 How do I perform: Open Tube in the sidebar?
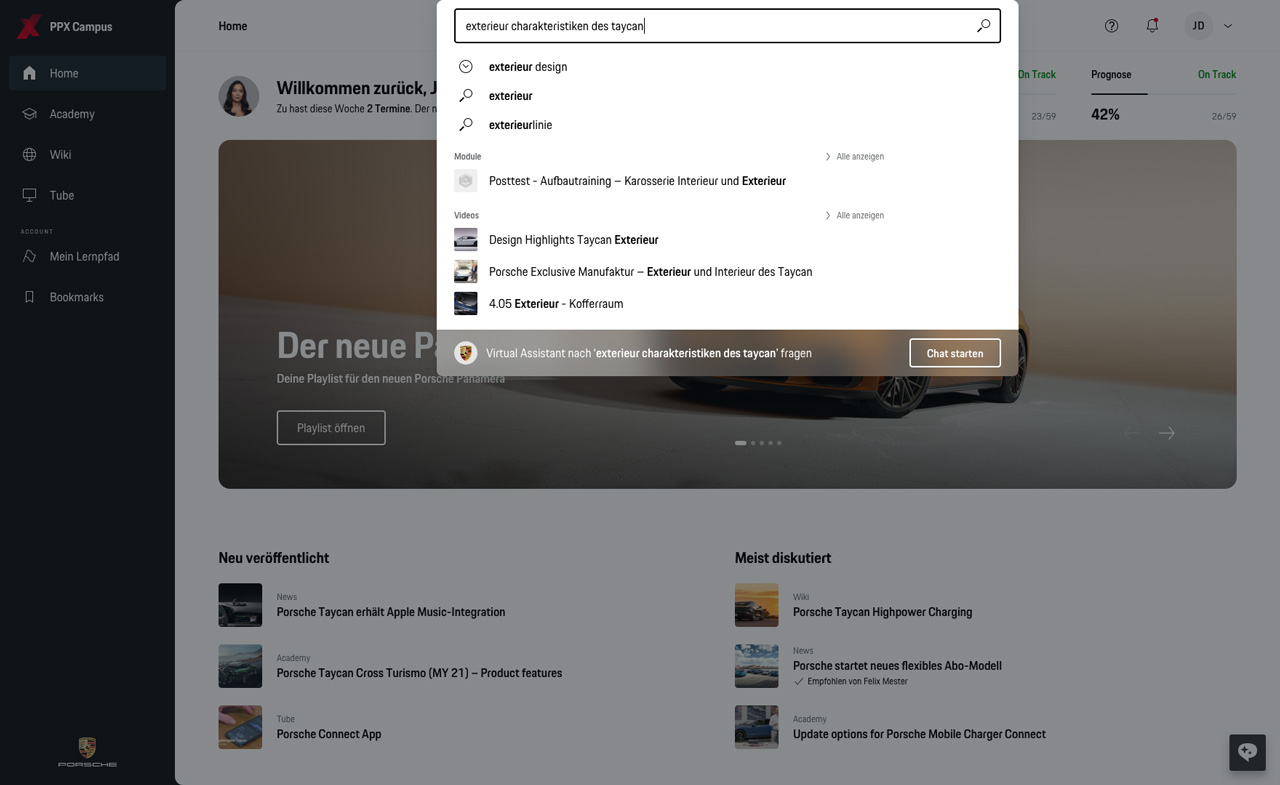pyautogui.click(x=88, y=196)
